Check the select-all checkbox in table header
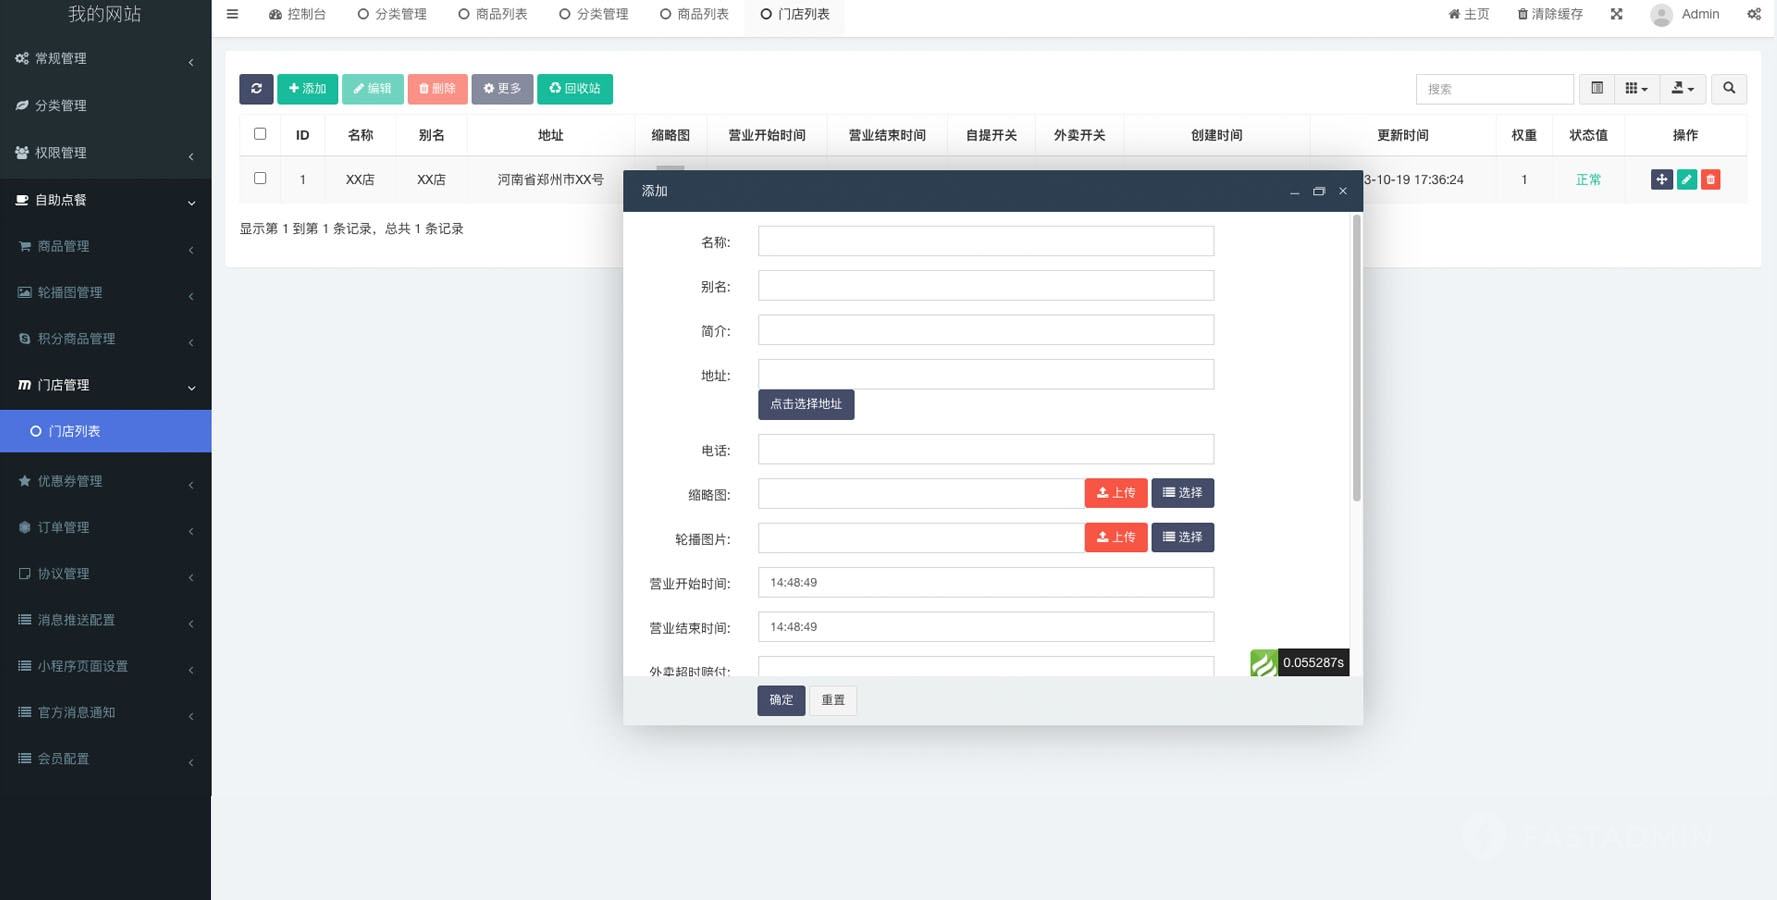The height and width of the screenshot is (900, 1777). (x=260, y=134)
